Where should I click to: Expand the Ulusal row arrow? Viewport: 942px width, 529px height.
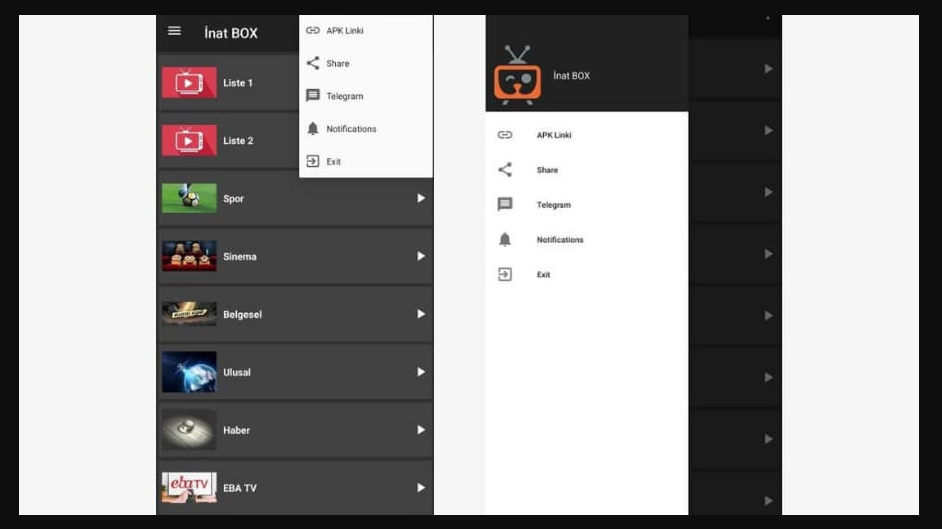[x=421, y=372]
